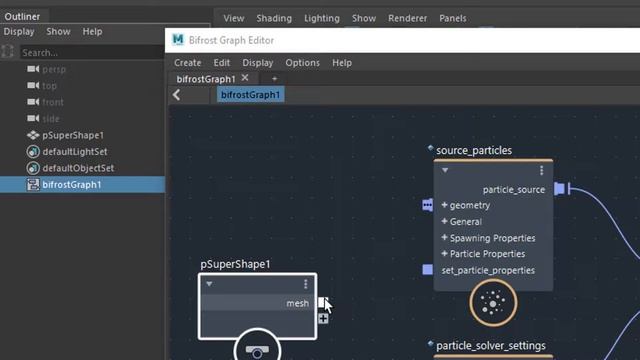Select side in the Outliner
Image resolution: width=640 pixels, height=360 pixels.
51,119
